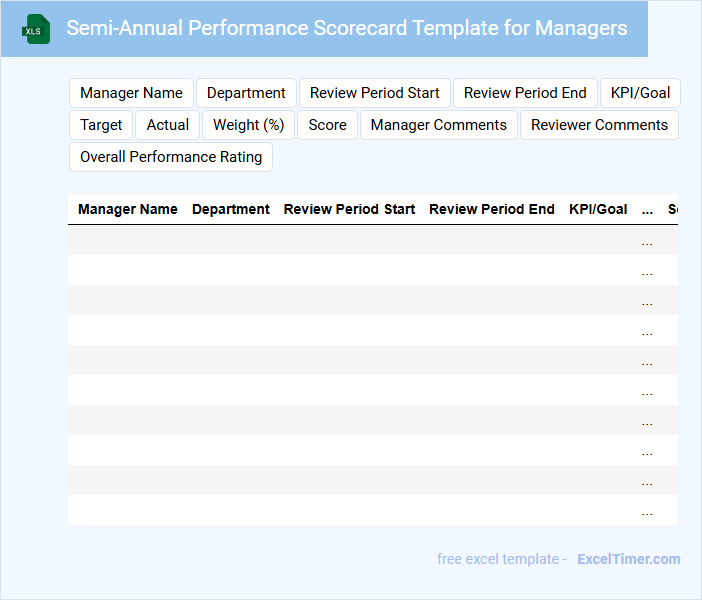Viewport: 702px width, 600px height.
Task: Click the Target tag
Action: tap(101, 125)
